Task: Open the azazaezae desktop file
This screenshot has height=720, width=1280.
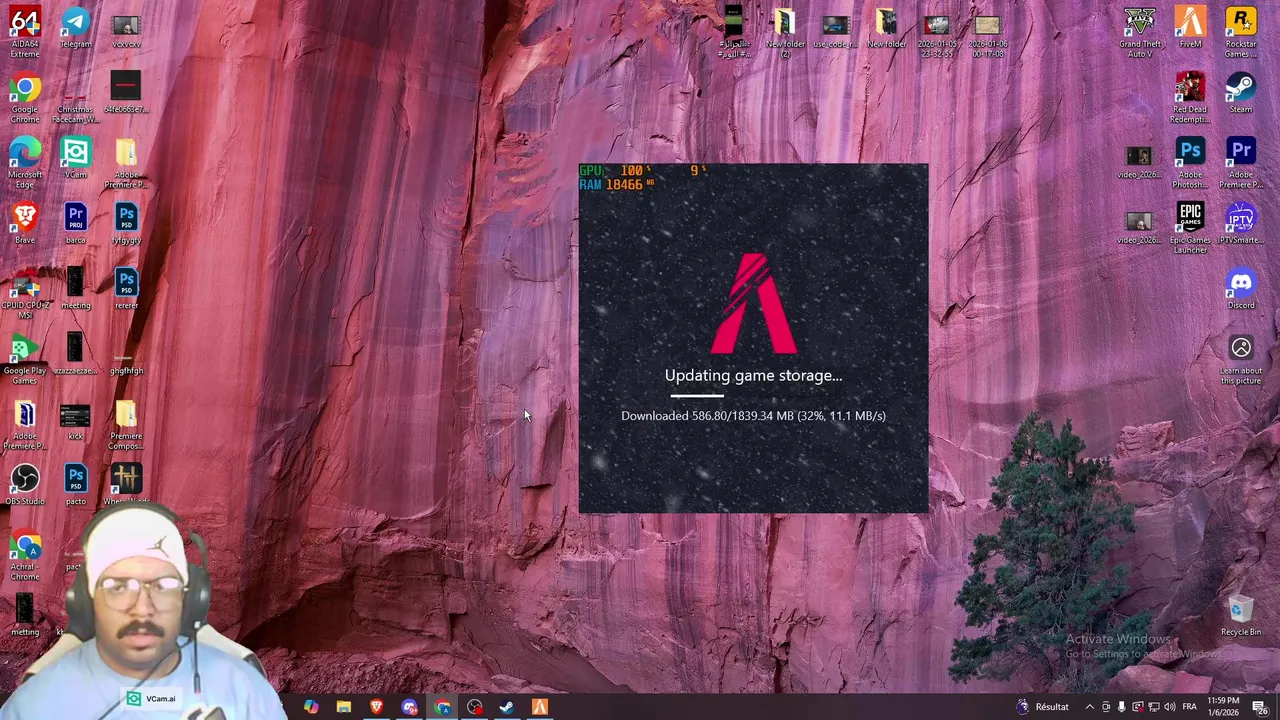Action: click(75, 354)
